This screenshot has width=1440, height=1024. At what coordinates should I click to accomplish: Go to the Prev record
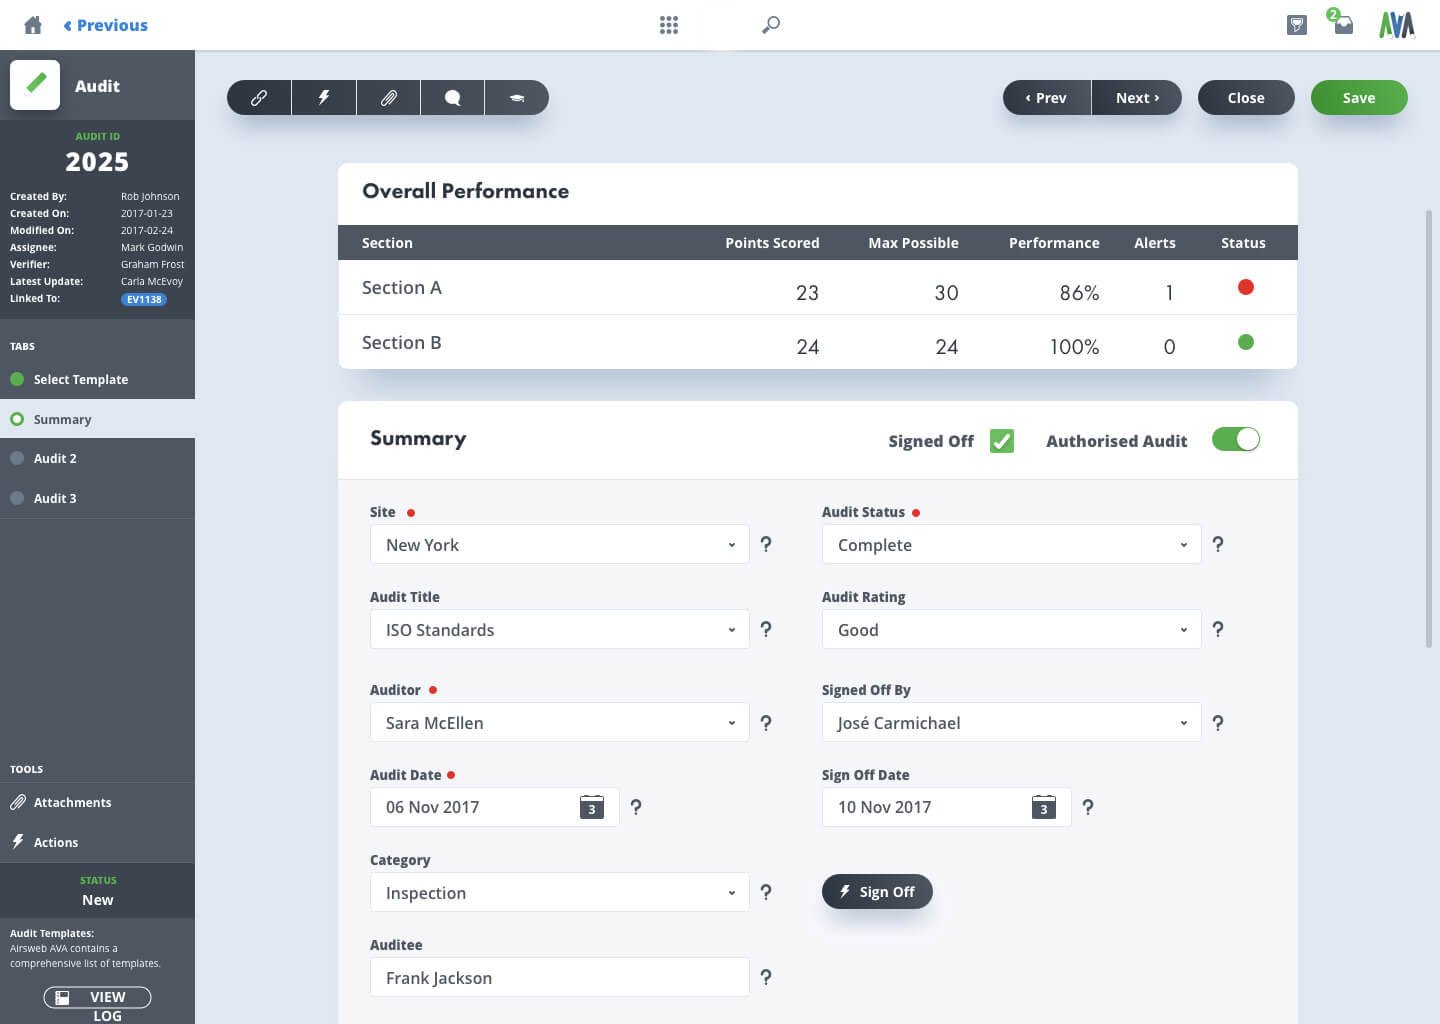(1046, 98)
